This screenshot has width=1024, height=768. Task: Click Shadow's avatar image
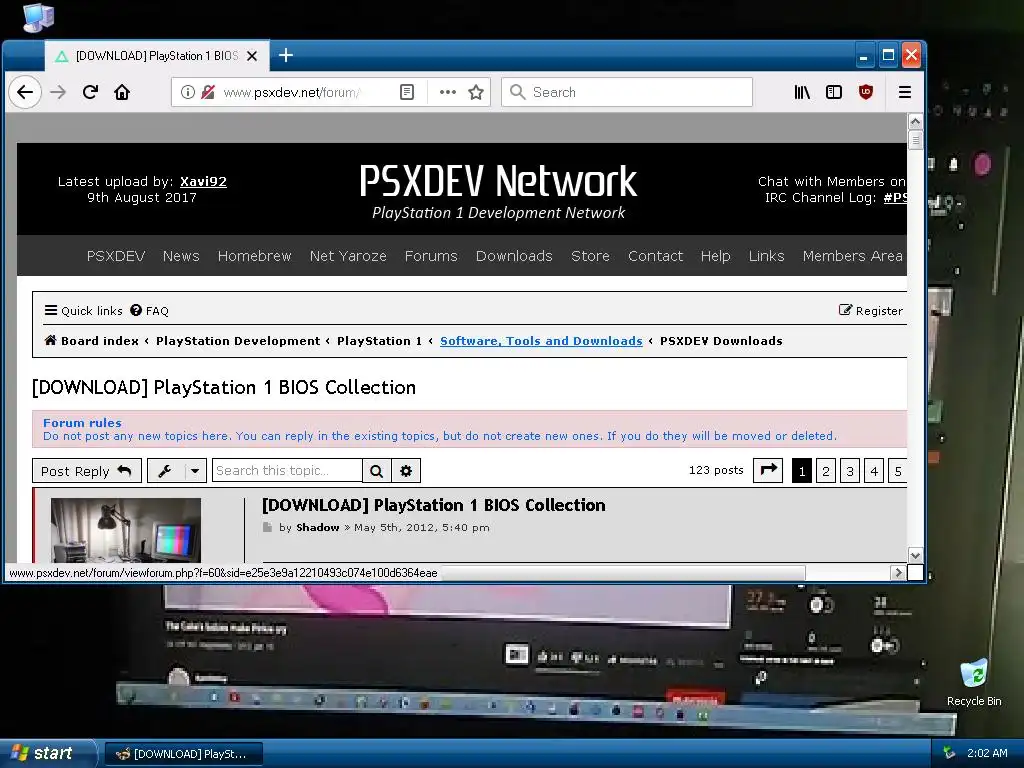tap(126, 530)
